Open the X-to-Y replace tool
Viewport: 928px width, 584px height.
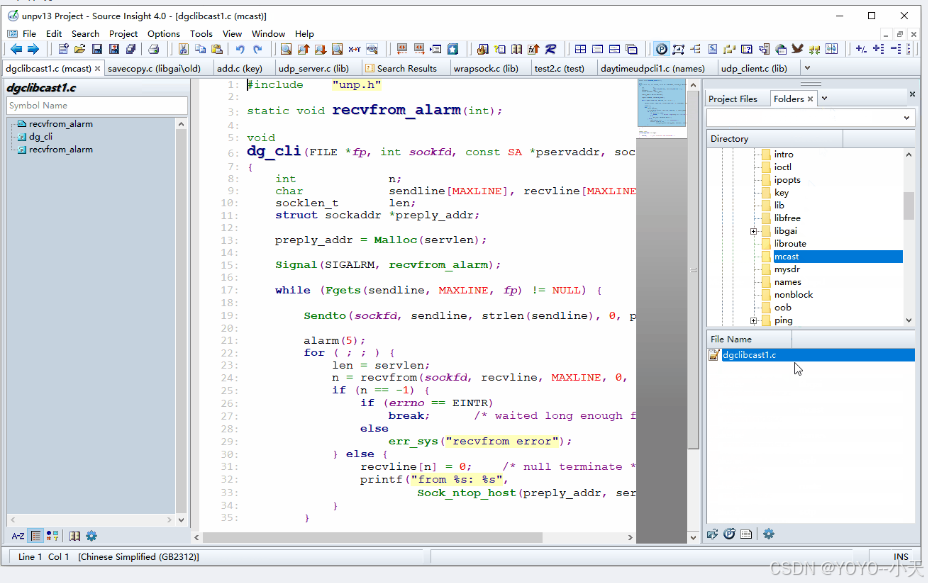[355, 49]
